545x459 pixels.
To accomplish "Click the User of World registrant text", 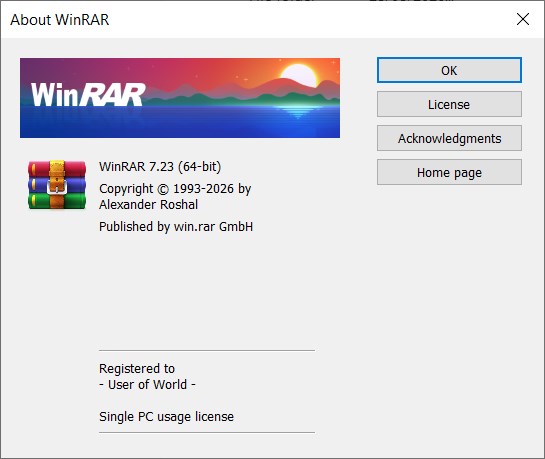I will 147,385.
